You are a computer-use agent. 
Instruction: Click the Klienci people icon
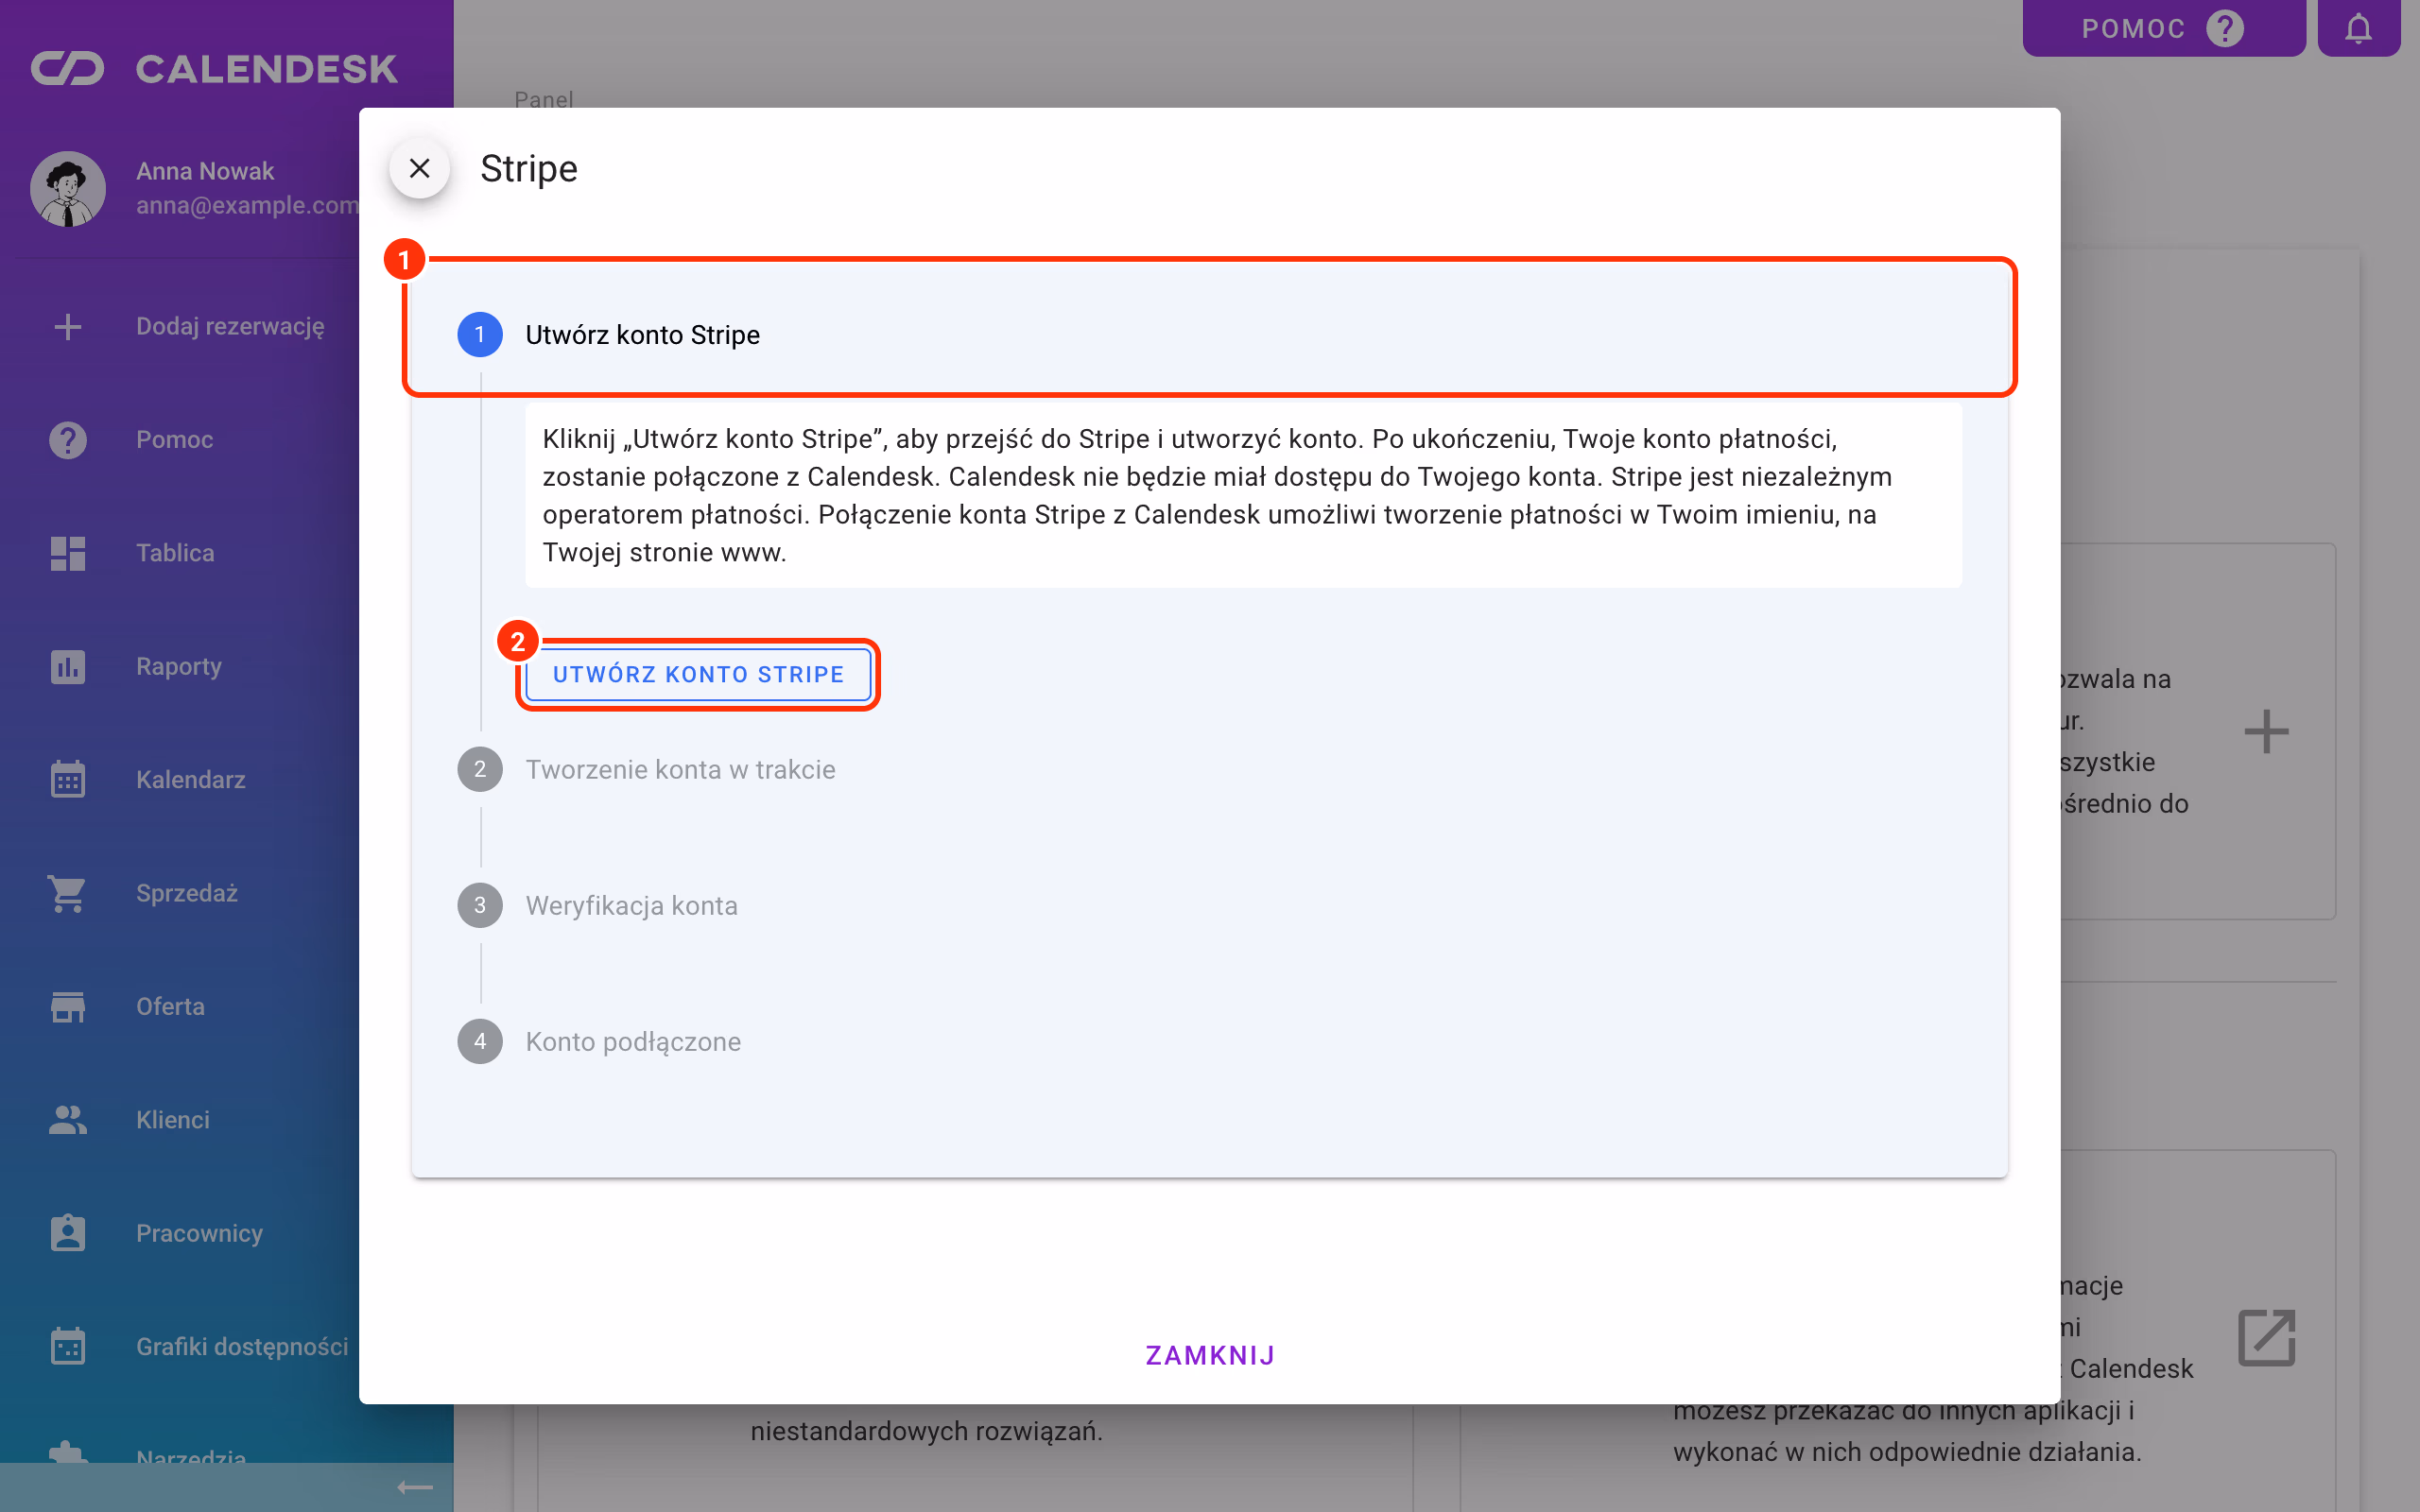[x=67, y=1120]
